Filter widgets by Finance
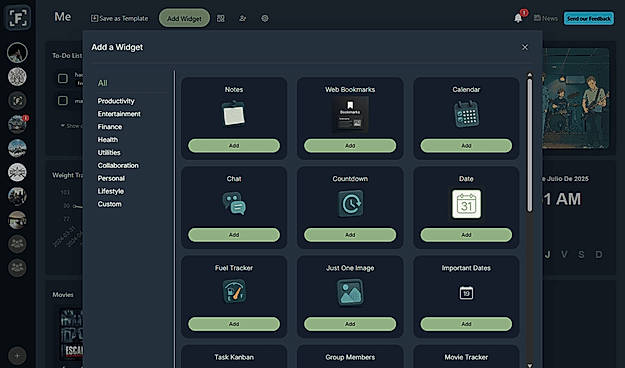The image size is (625, 368). pos(110,127)
